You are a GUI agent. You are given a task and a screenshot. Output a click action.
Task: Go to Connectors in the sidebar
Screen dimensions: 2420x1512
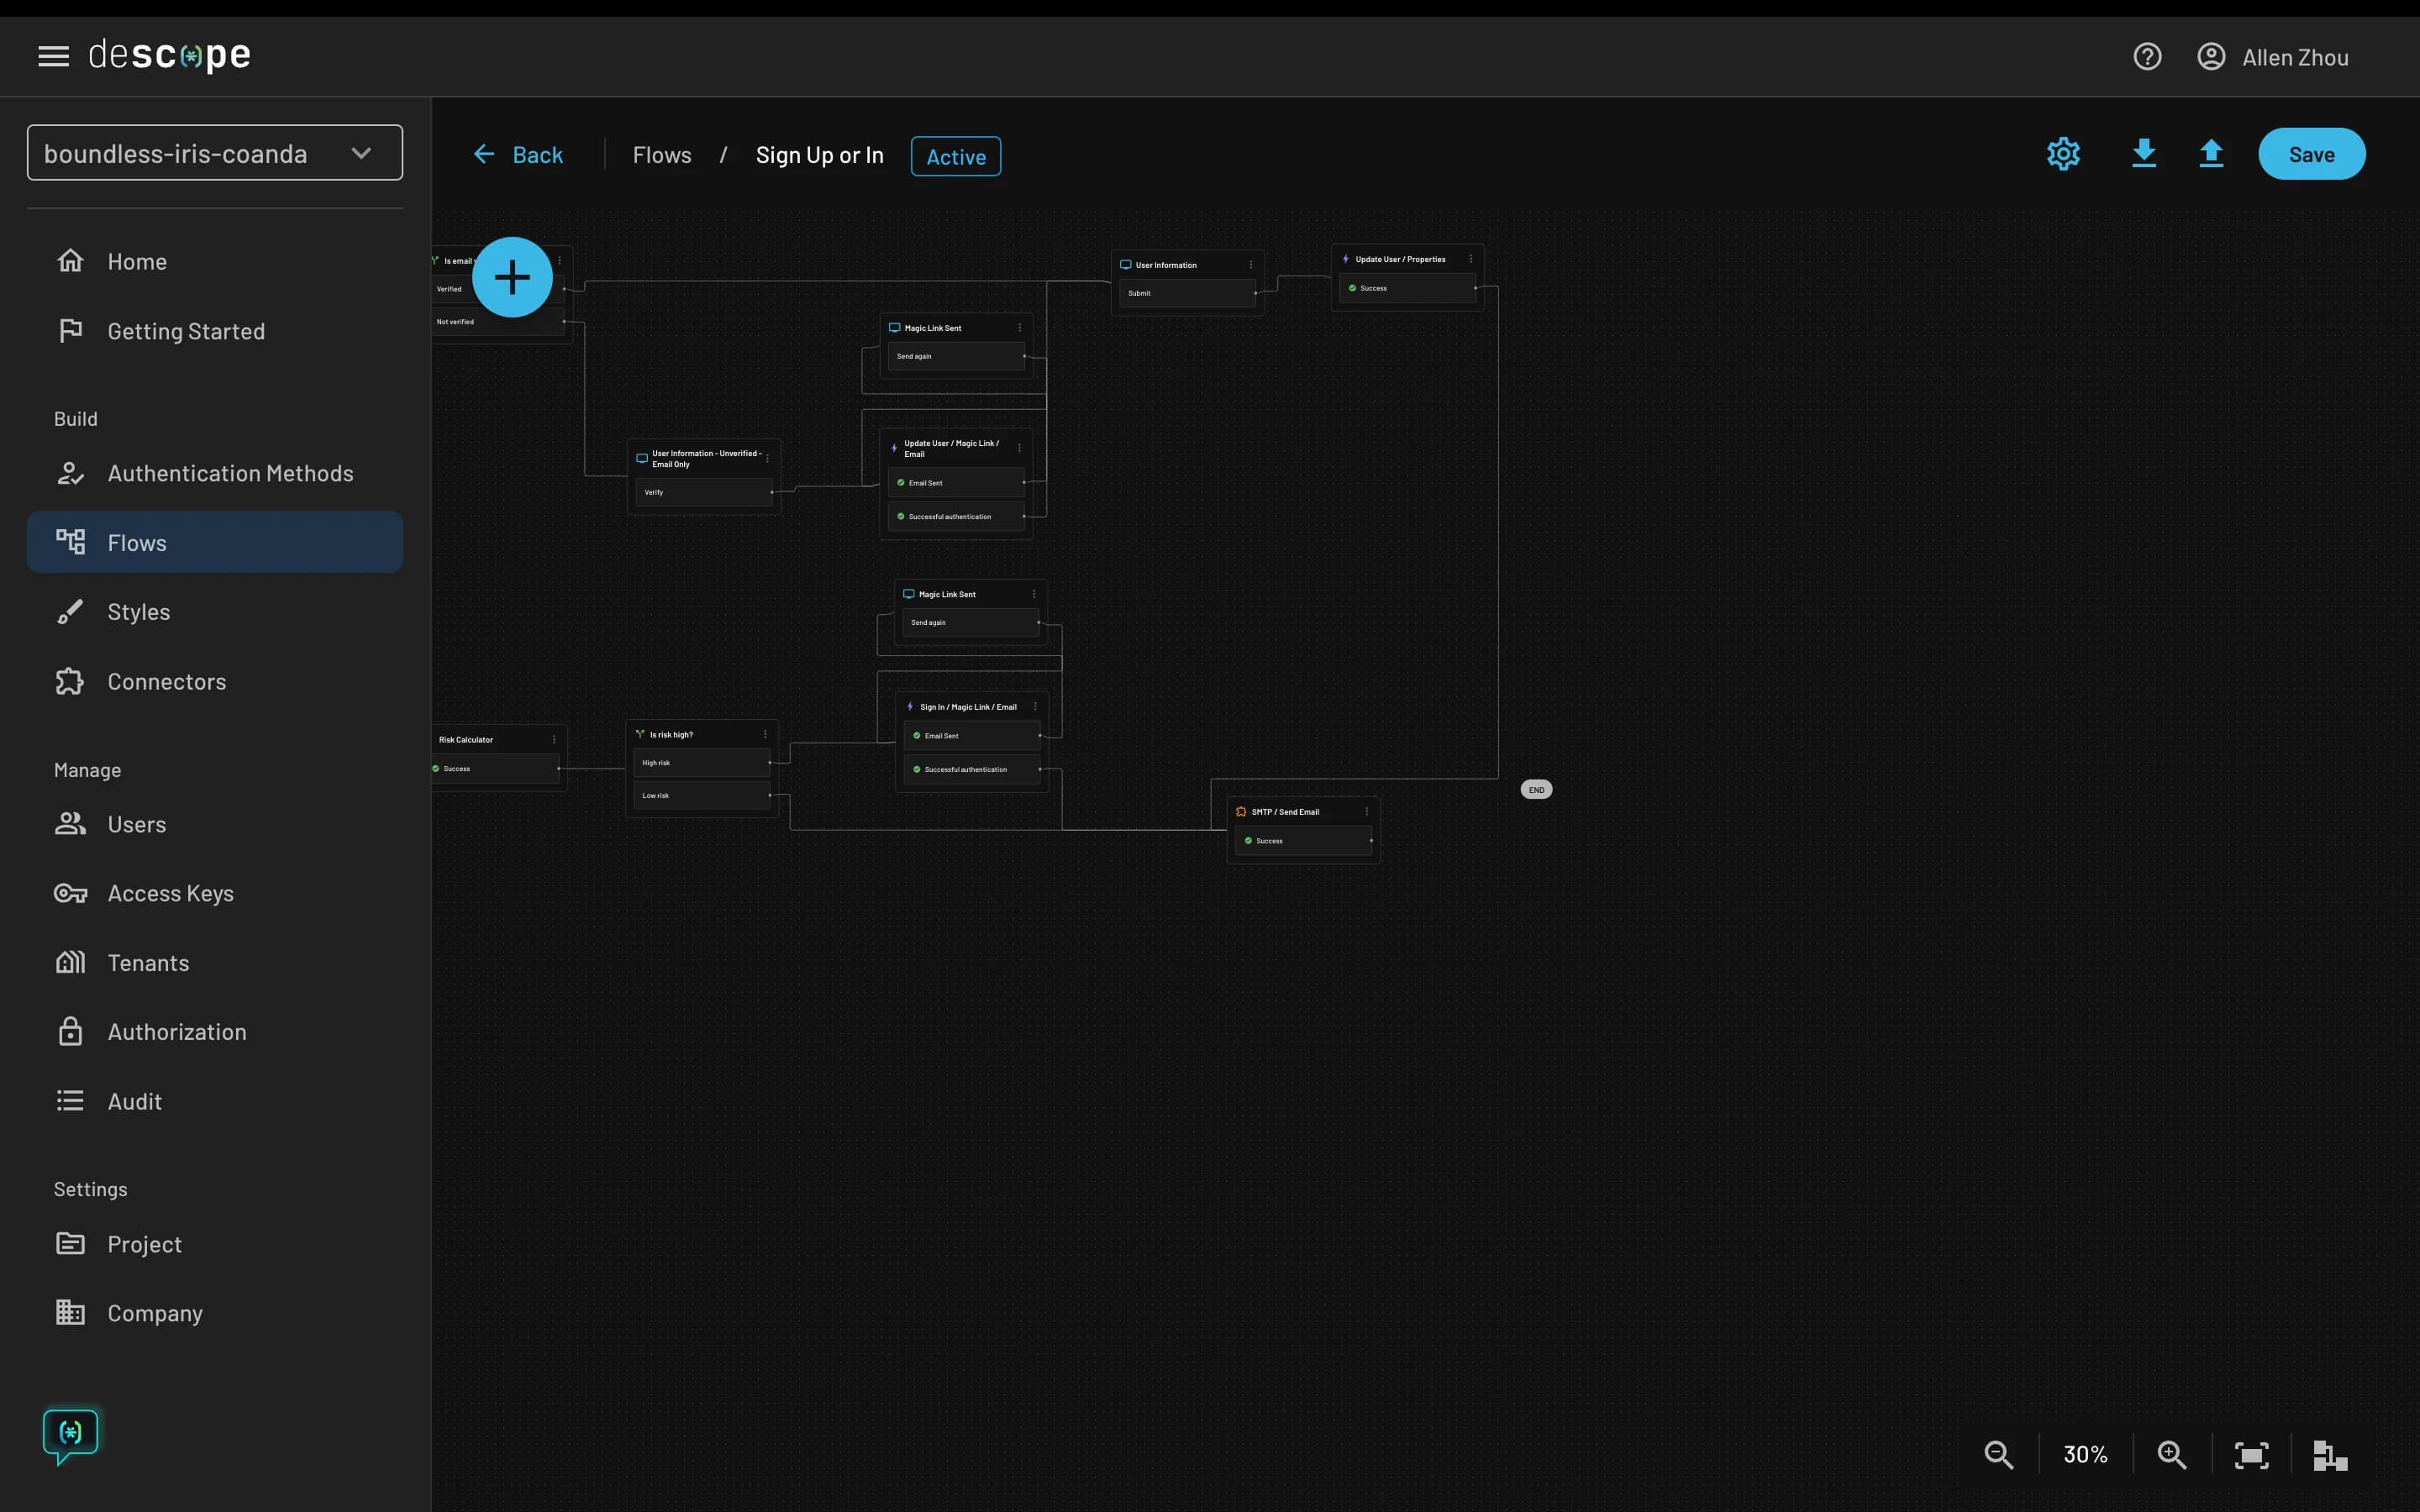click(x=166, y=682)
